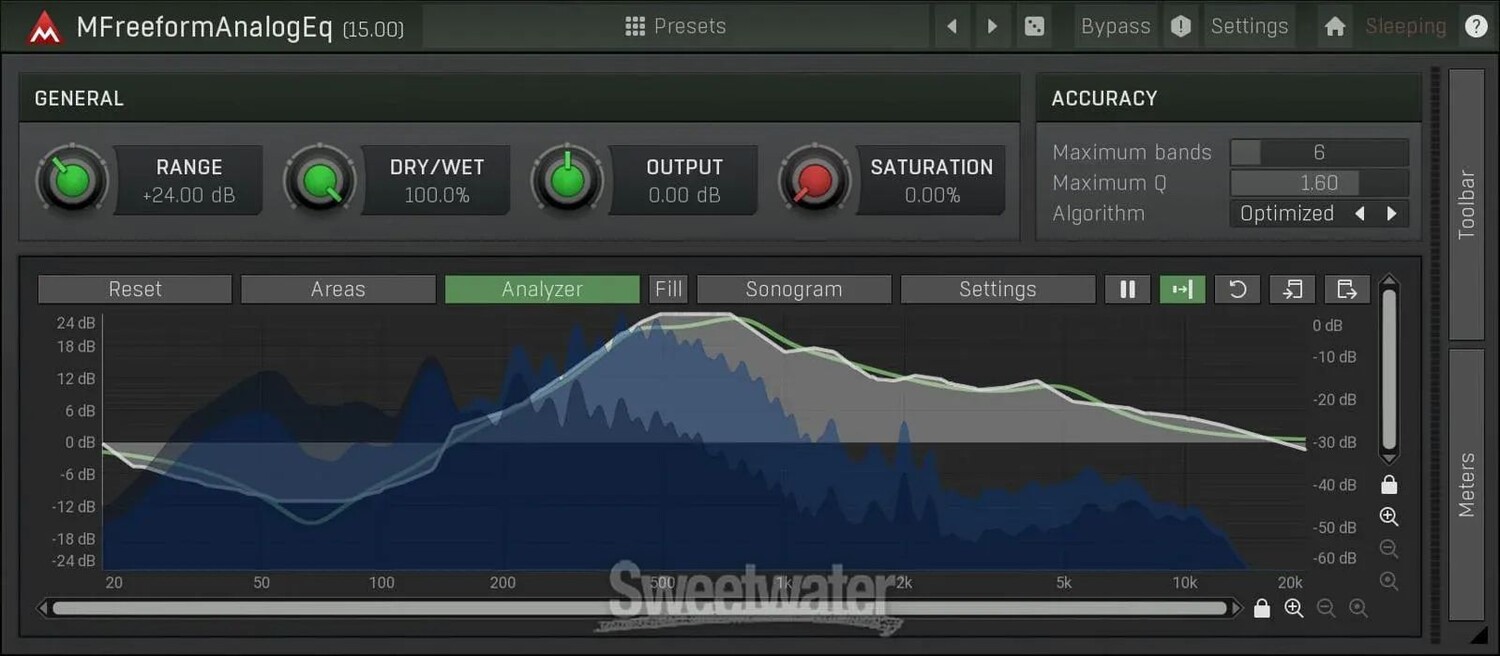Viewport: 1500px width, 656px height.
Task: Click the copy graph icon
Action: tap(1292, 289)
